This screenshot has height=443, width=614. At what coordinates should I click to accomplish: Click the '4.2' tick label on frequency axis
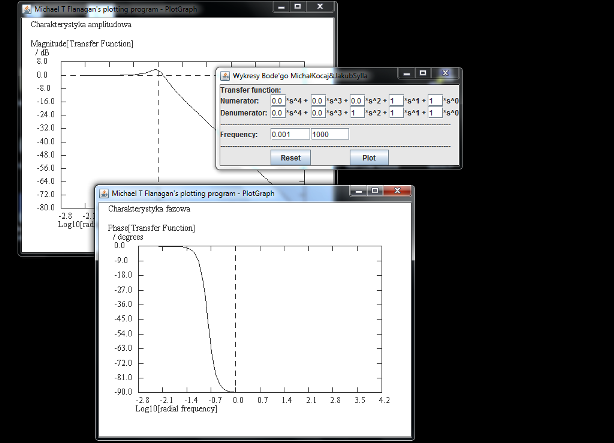point(385,400)
